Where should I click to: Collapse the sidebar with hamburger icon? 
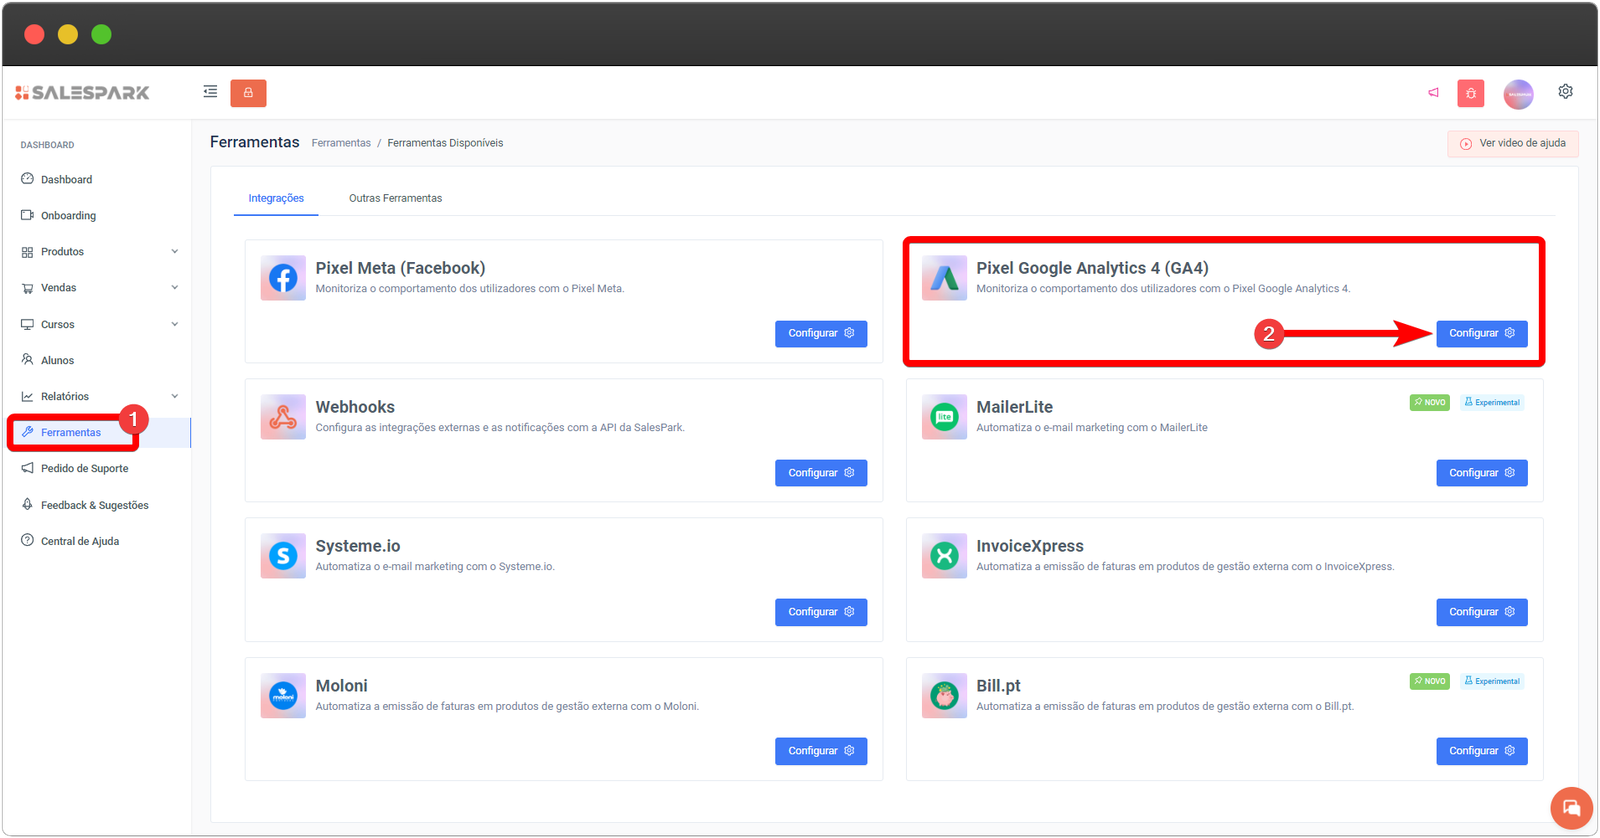coord(210,92)
